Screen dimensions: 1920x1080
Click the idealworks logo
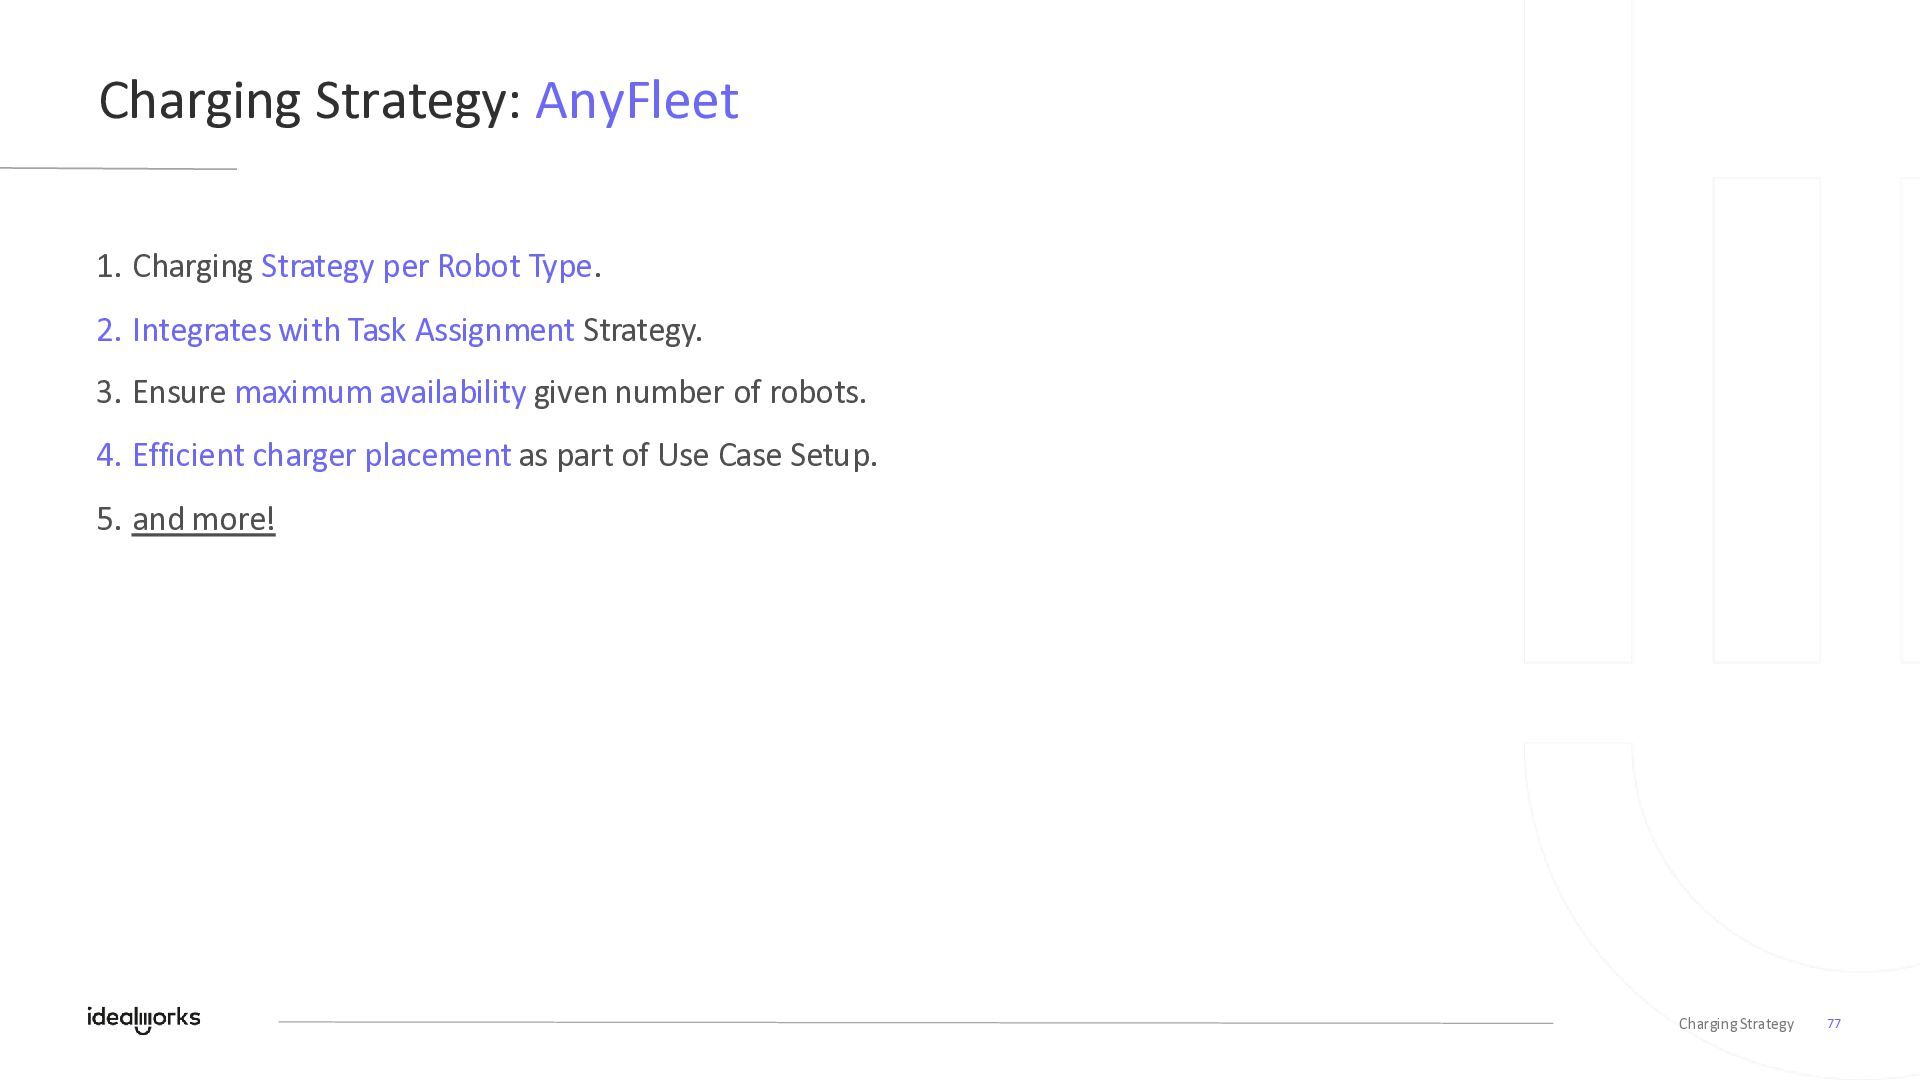click(x=143, y=1019)
